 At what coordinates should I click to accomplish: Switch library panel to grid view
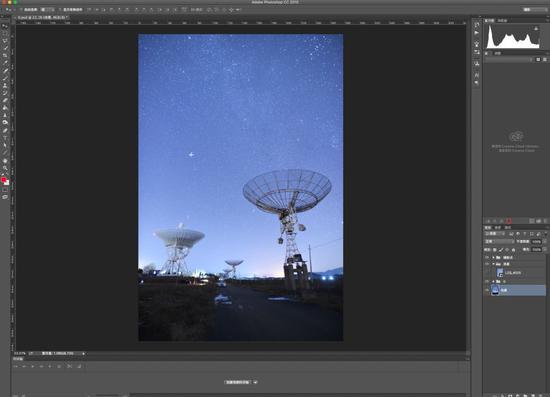click(x=538, y=60)
